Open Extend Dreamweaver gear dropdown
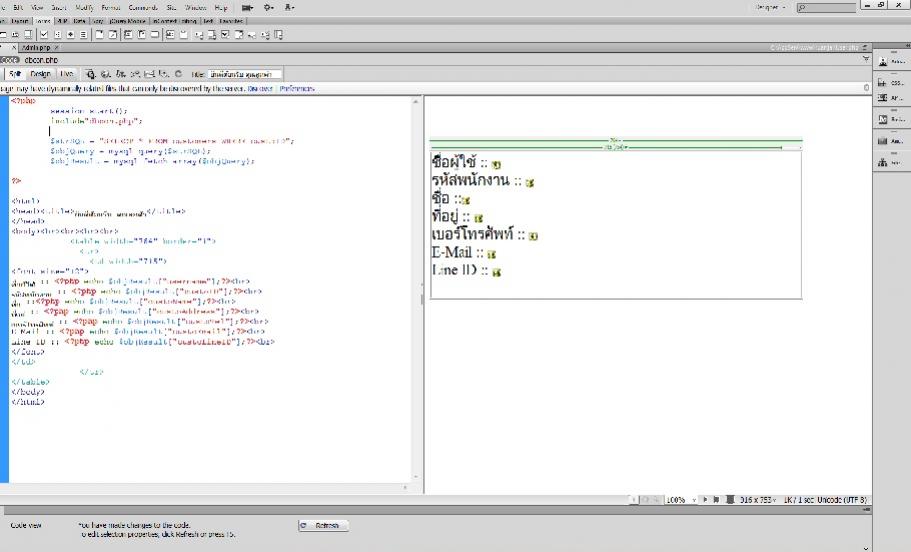Image resolution: width=911 pixels, height=552 pixels. [x=268, y=8]
